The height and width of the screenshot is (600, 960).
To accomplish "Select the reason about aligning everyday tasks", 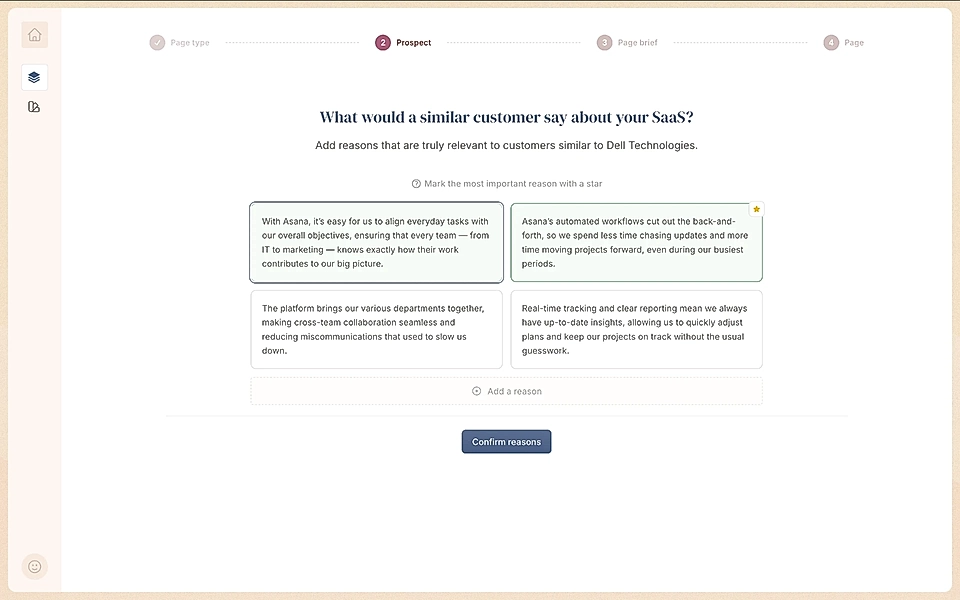I will 376,242.
